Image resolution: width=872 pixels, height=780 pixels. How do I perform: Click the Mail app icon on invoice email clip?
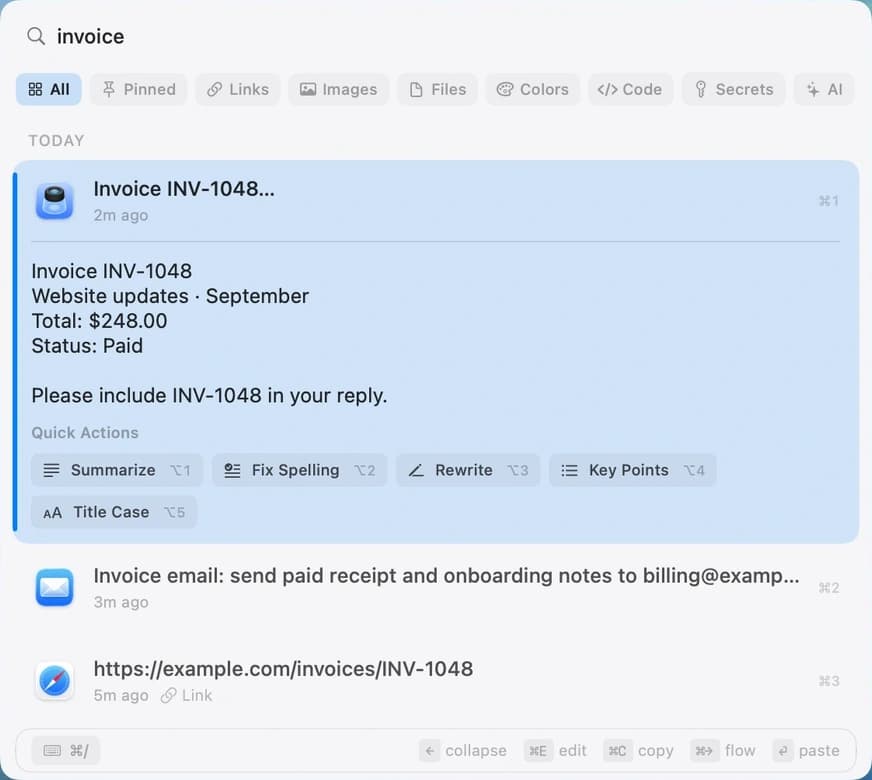click(x=54, y=587)
